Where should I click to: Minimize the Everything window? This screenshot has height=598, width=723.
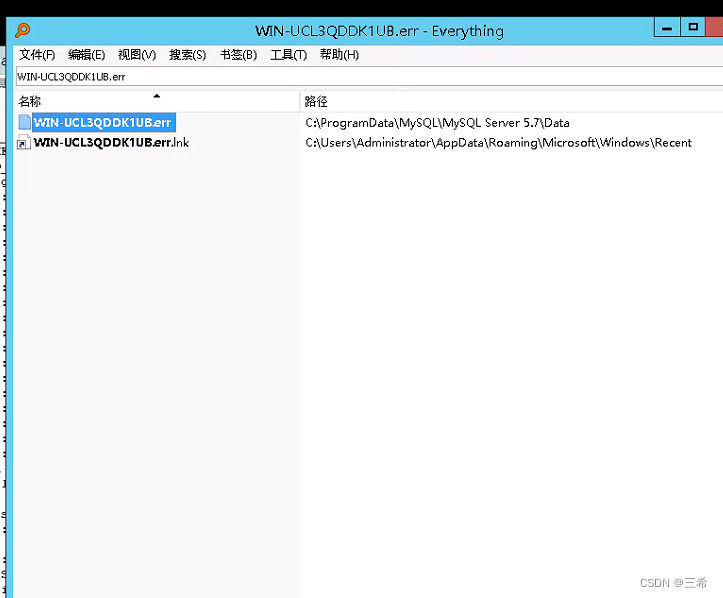(667, 28)
